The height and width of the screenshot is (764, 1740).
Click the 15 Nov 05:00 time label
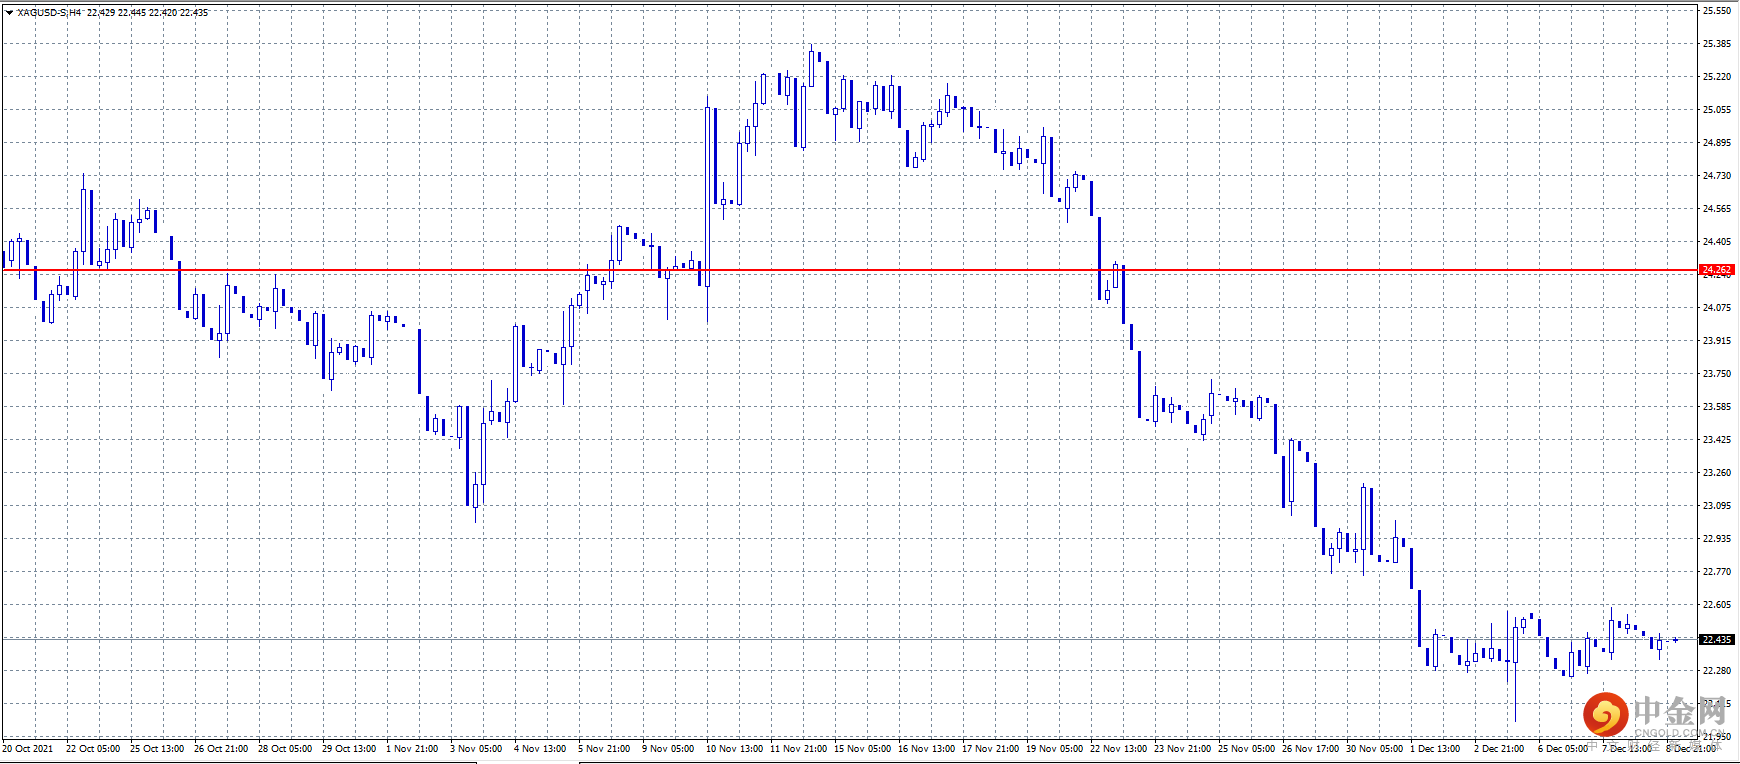point(863,749)
